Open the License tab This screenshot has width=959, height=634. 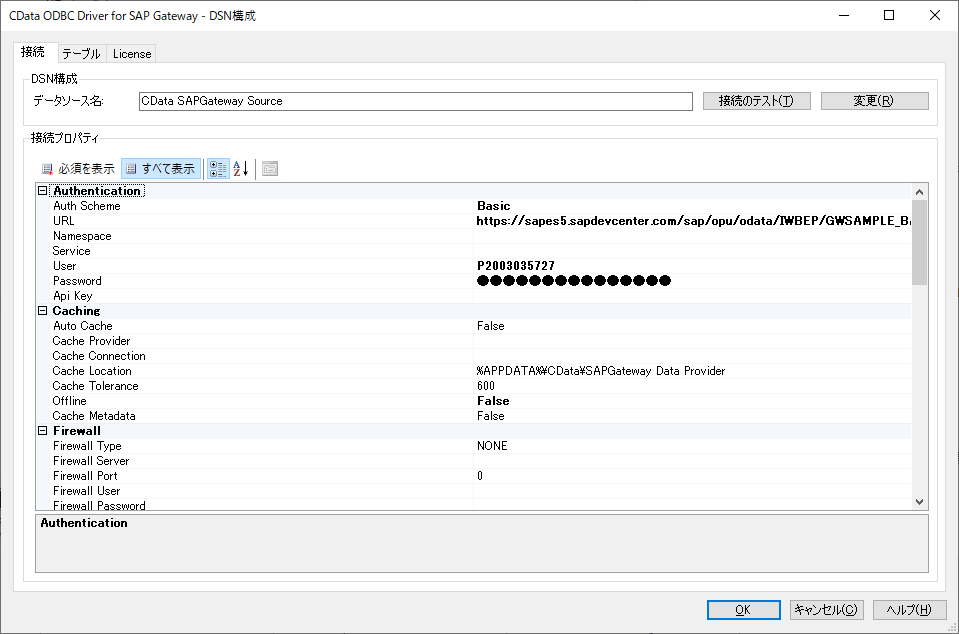coord(132,54)
